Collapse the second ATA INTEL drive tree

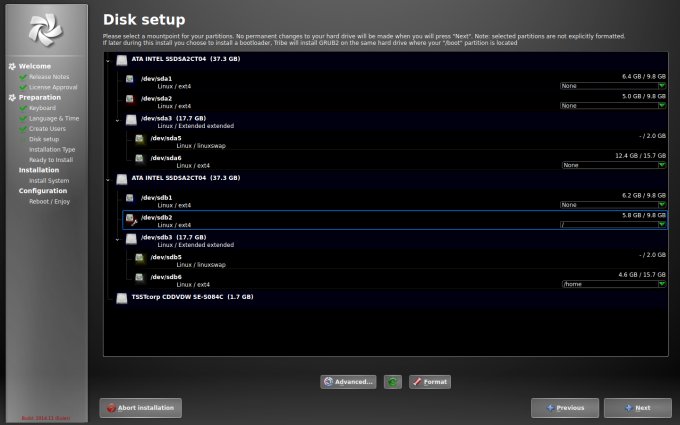(108, 180)
